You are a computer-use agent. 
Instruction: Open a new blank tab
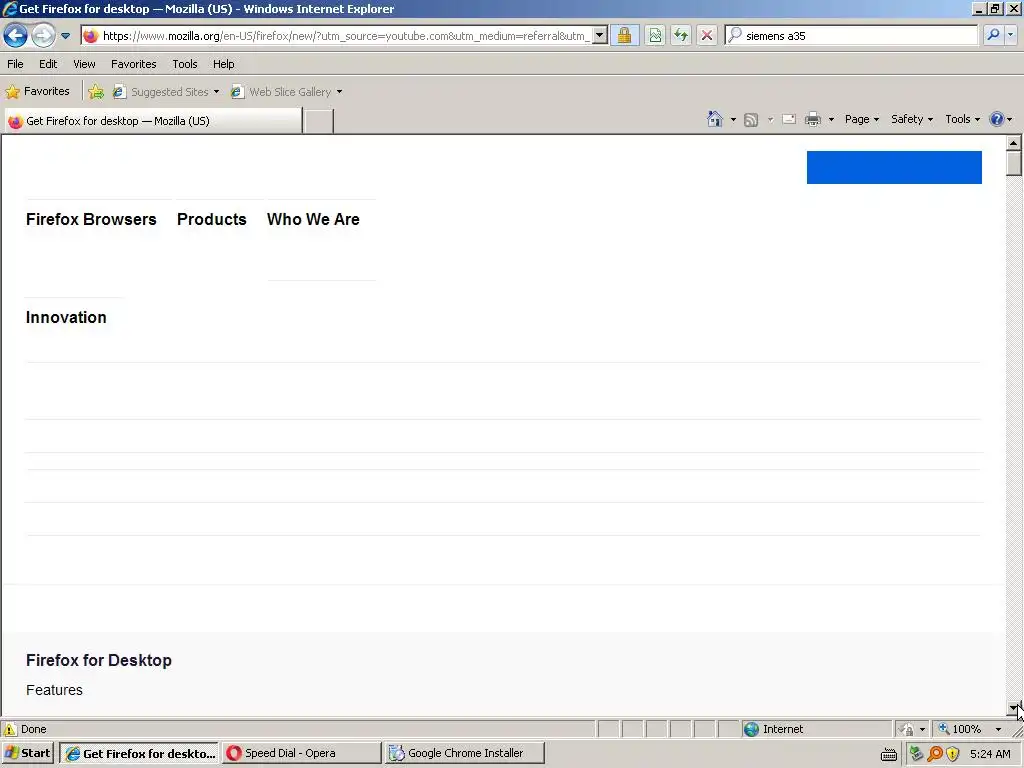coord(319,121)
